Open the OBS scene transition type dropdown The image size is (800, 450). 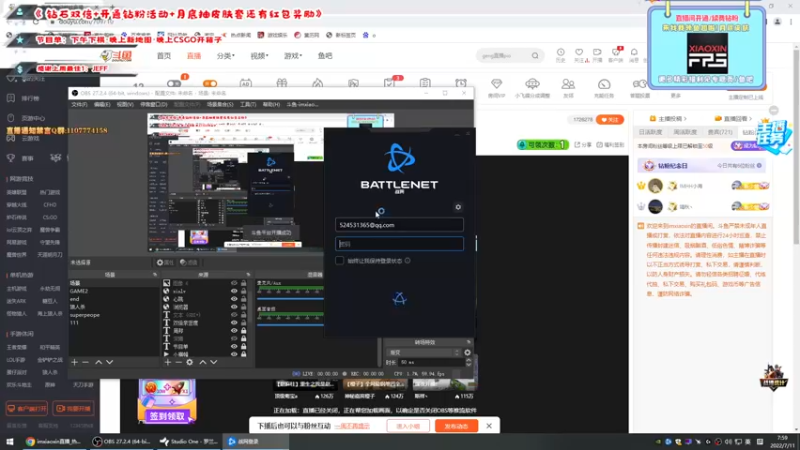tap(424, 353)
